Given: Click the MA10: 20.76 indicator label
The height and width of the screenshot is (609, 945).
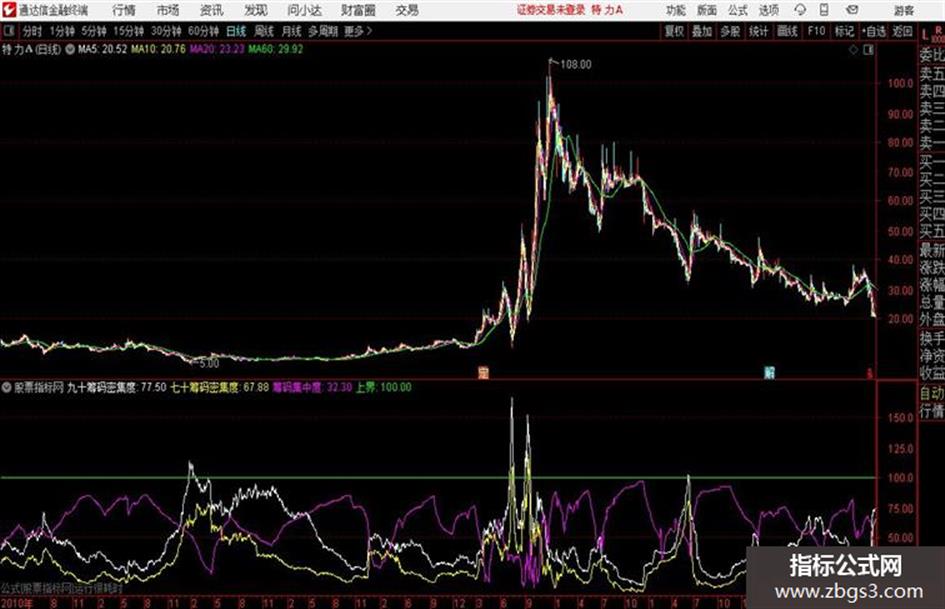Looking at the screenshot, I should (x=159, y=49).
